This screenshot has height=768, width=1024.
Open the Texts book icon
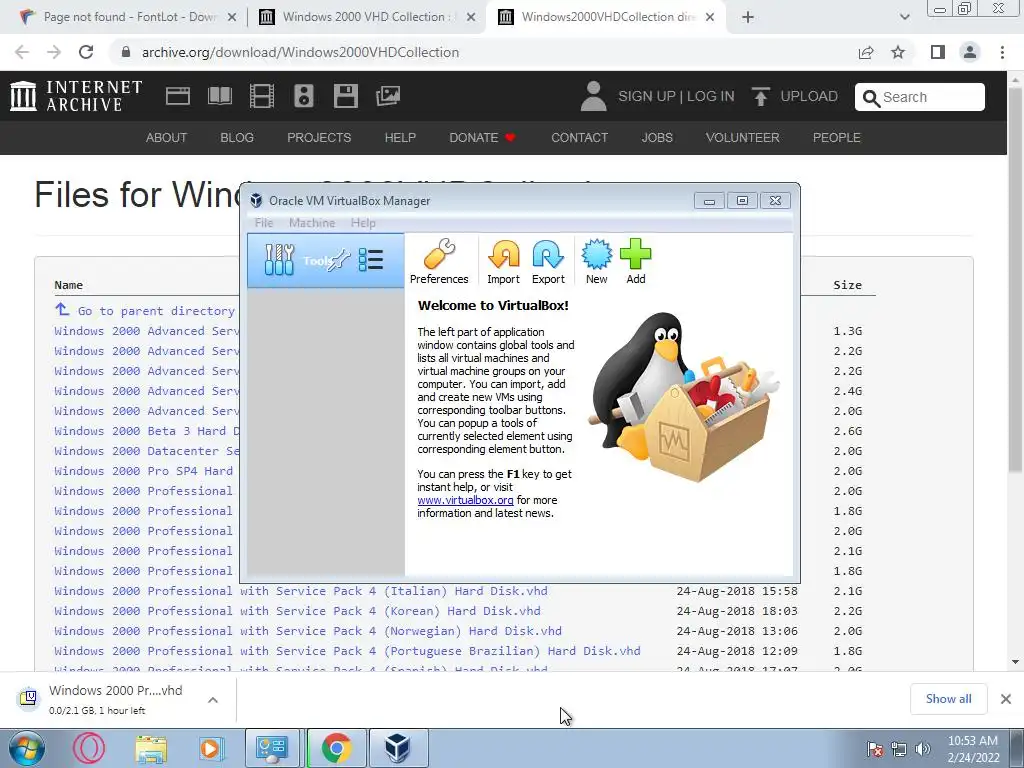(219, 96)
